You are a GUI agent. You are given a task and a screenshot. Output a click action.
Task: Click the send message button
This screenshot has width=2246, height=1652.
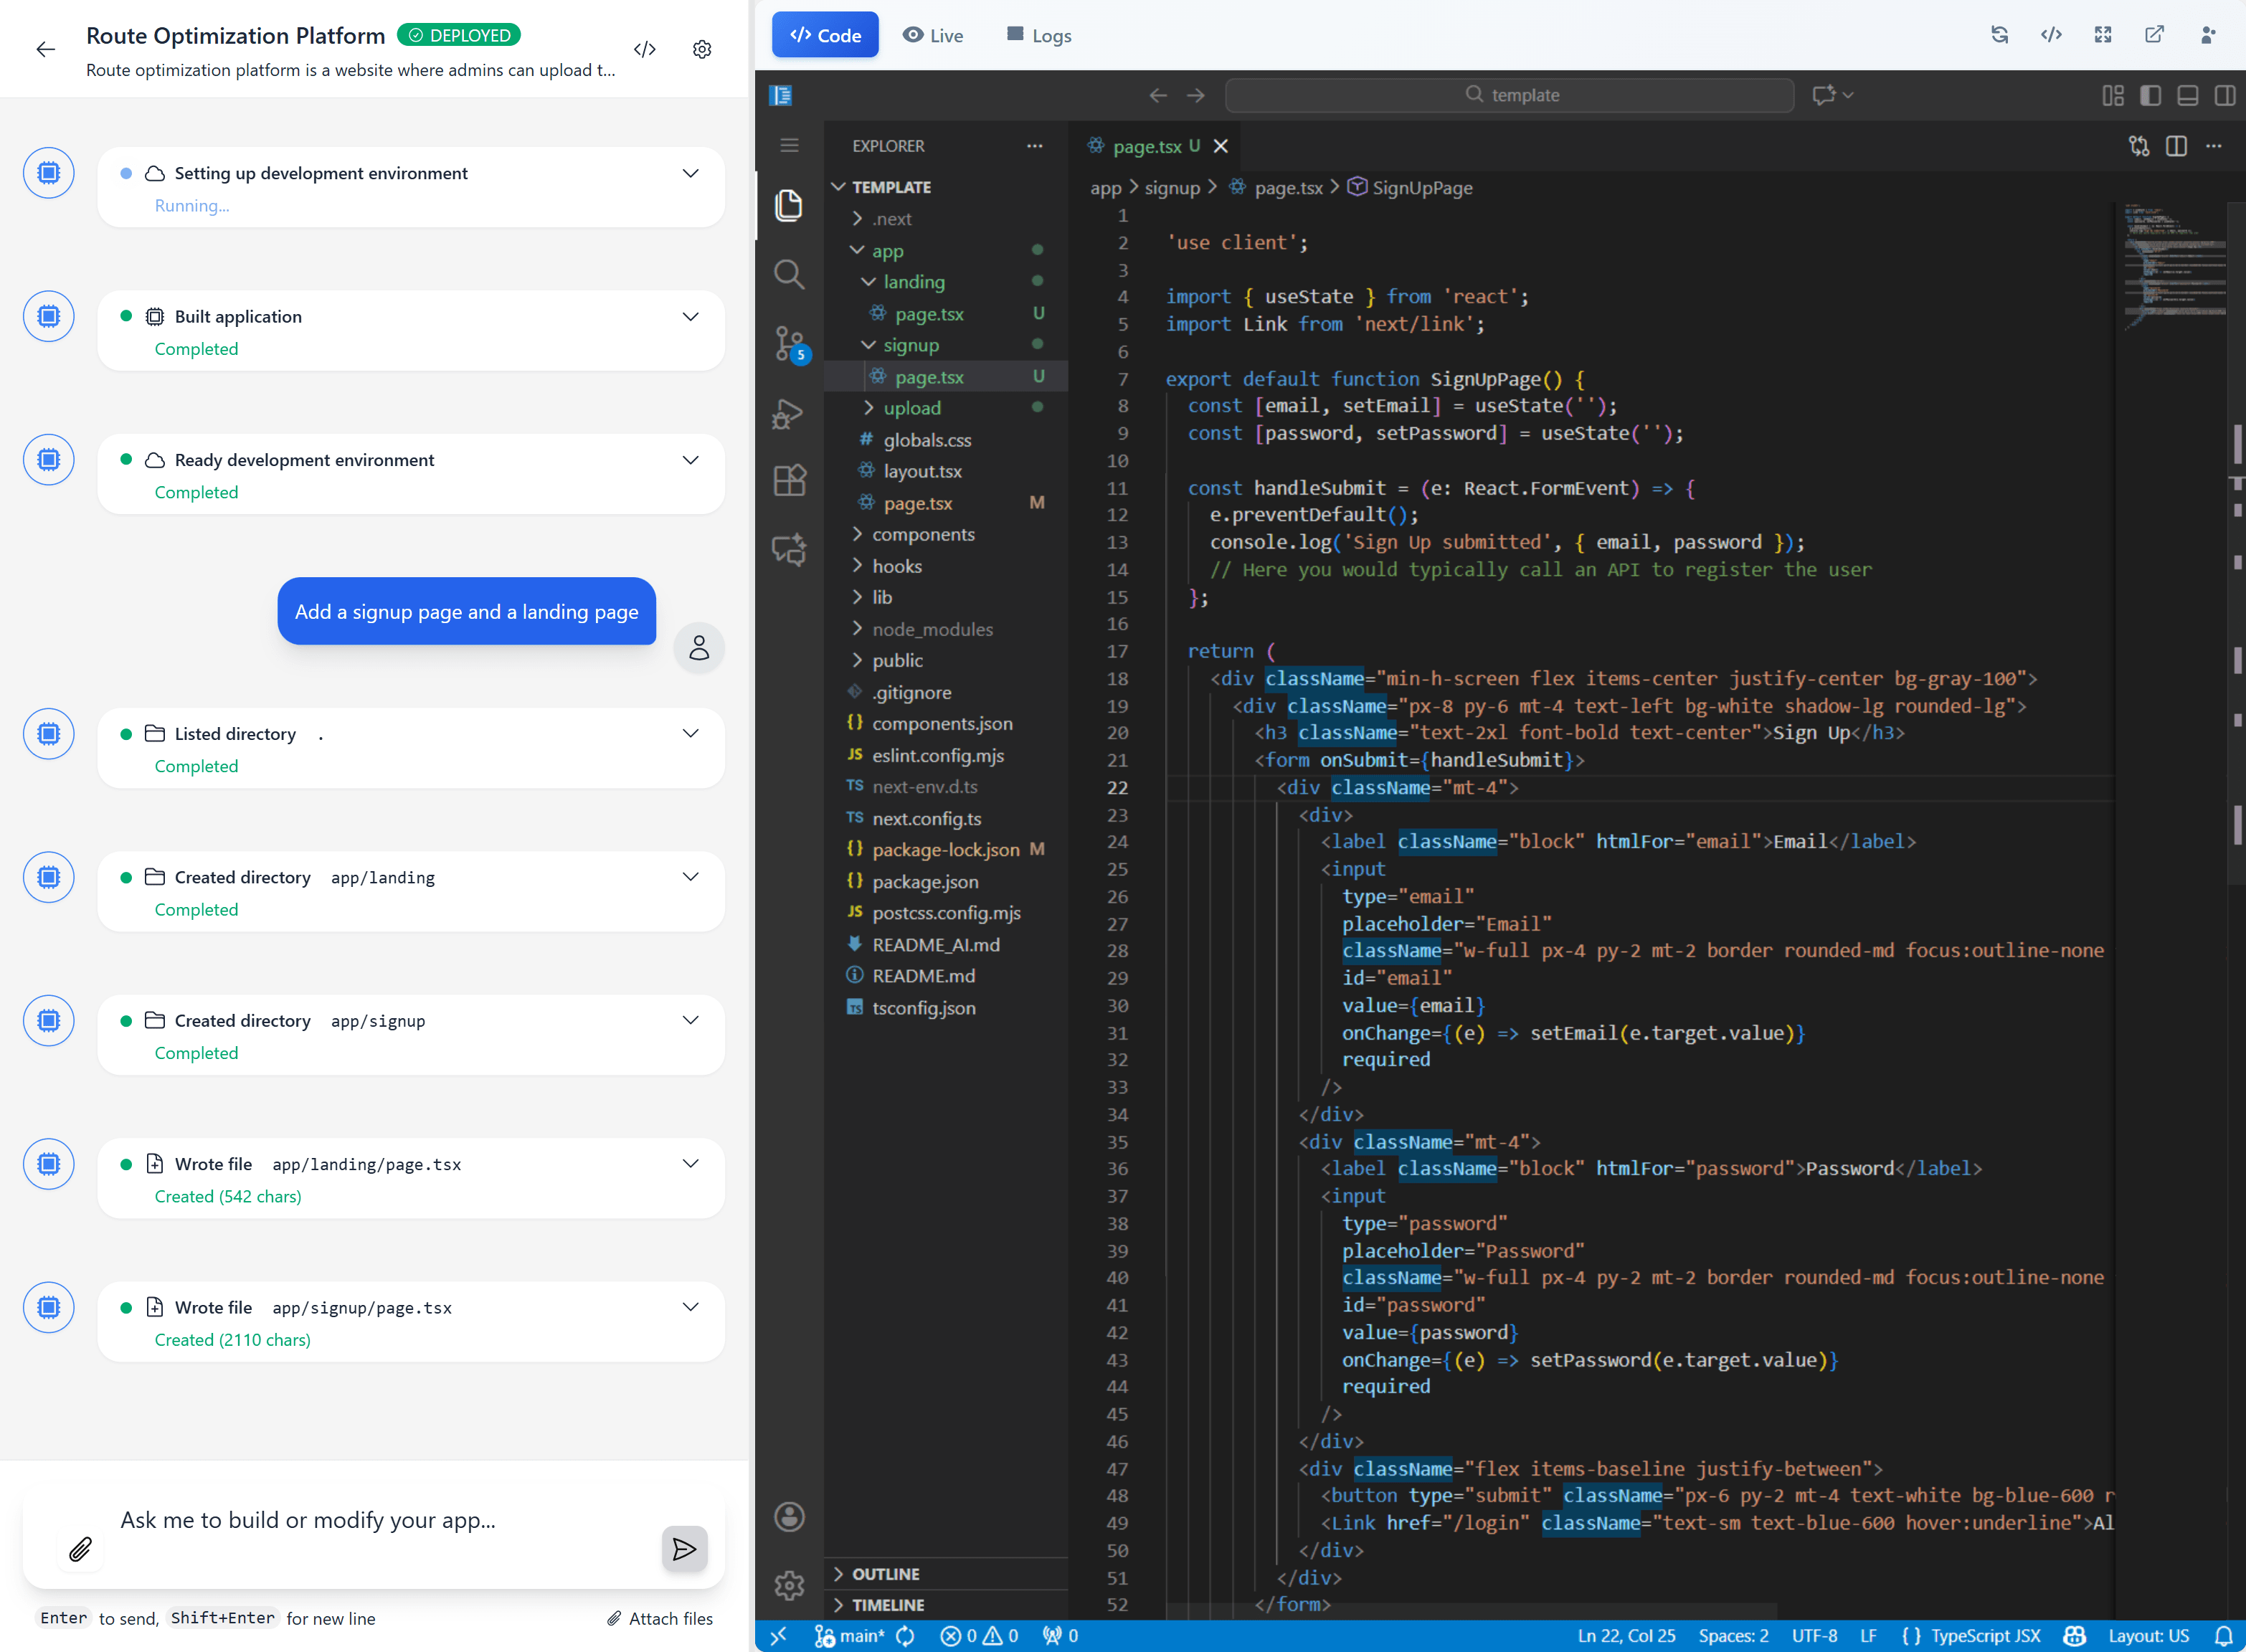[x=684, y=1548]
